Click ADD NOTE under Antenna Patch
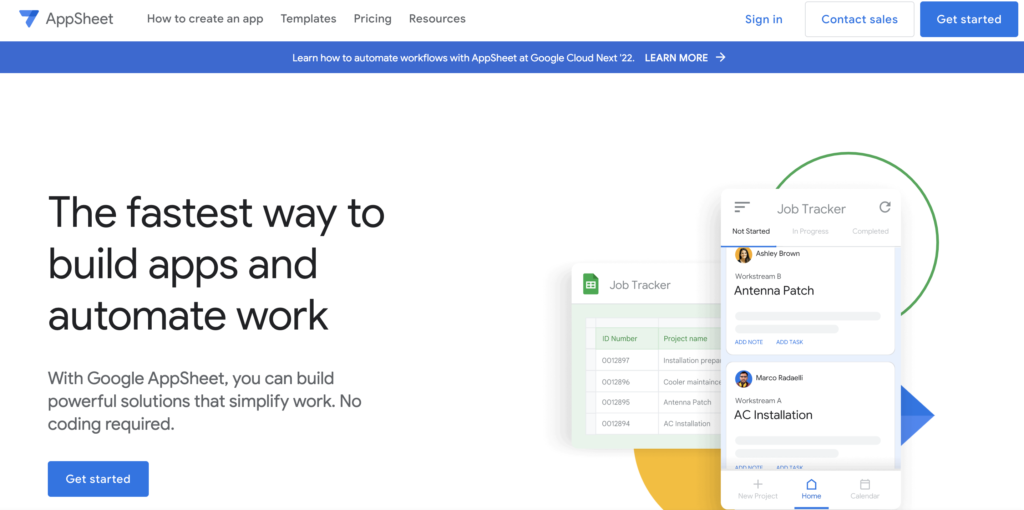 tap(749, 342)
